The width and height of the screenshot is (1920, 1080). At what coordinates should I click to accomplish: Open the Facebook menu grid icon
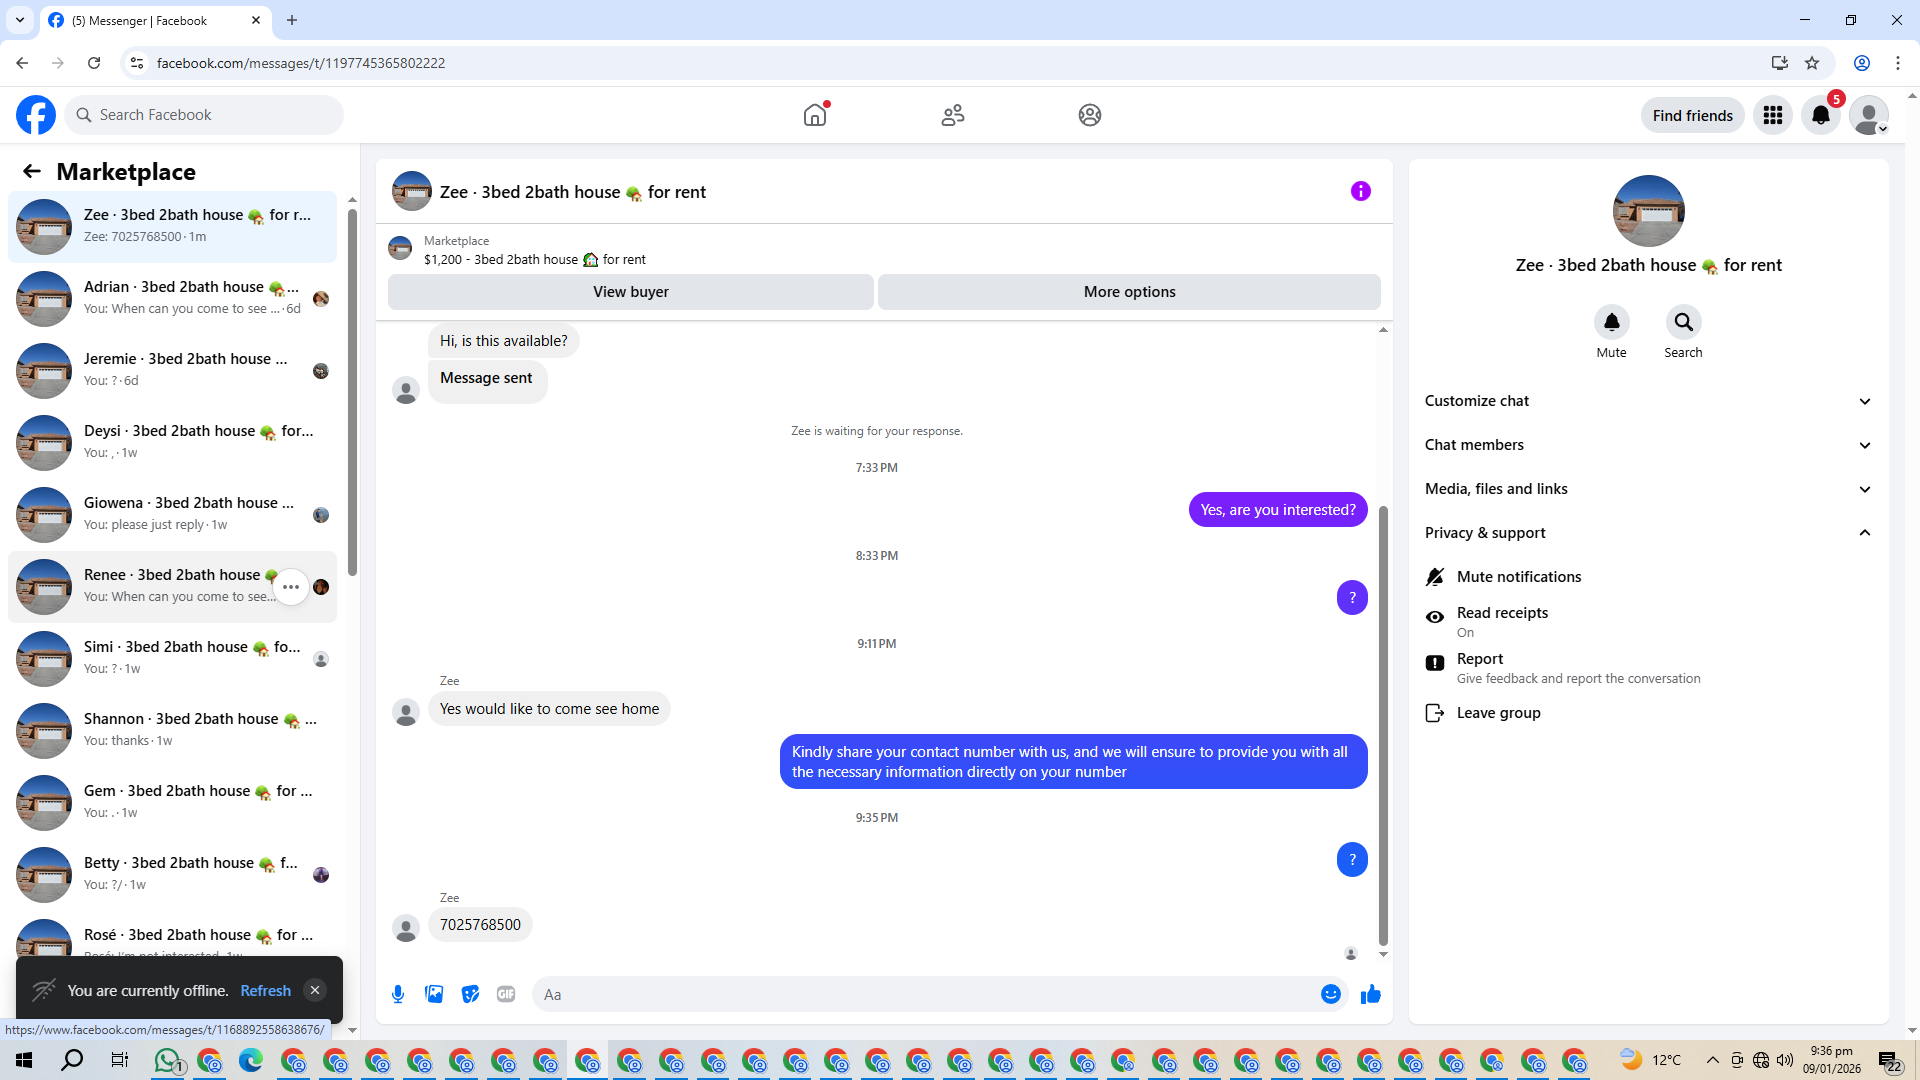coord(1772,115)
